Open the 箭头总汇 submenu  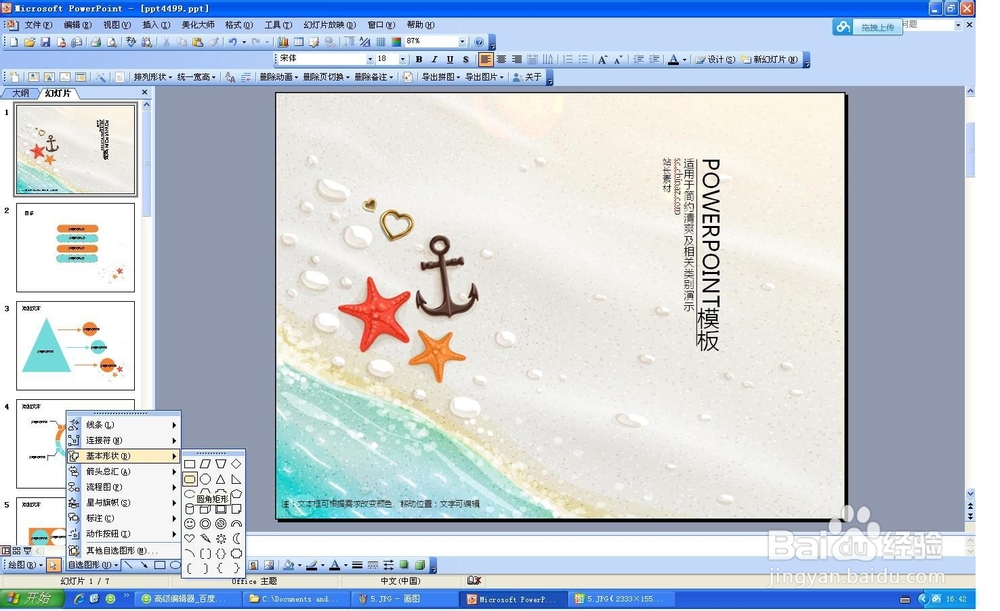(x=124, y=471)
